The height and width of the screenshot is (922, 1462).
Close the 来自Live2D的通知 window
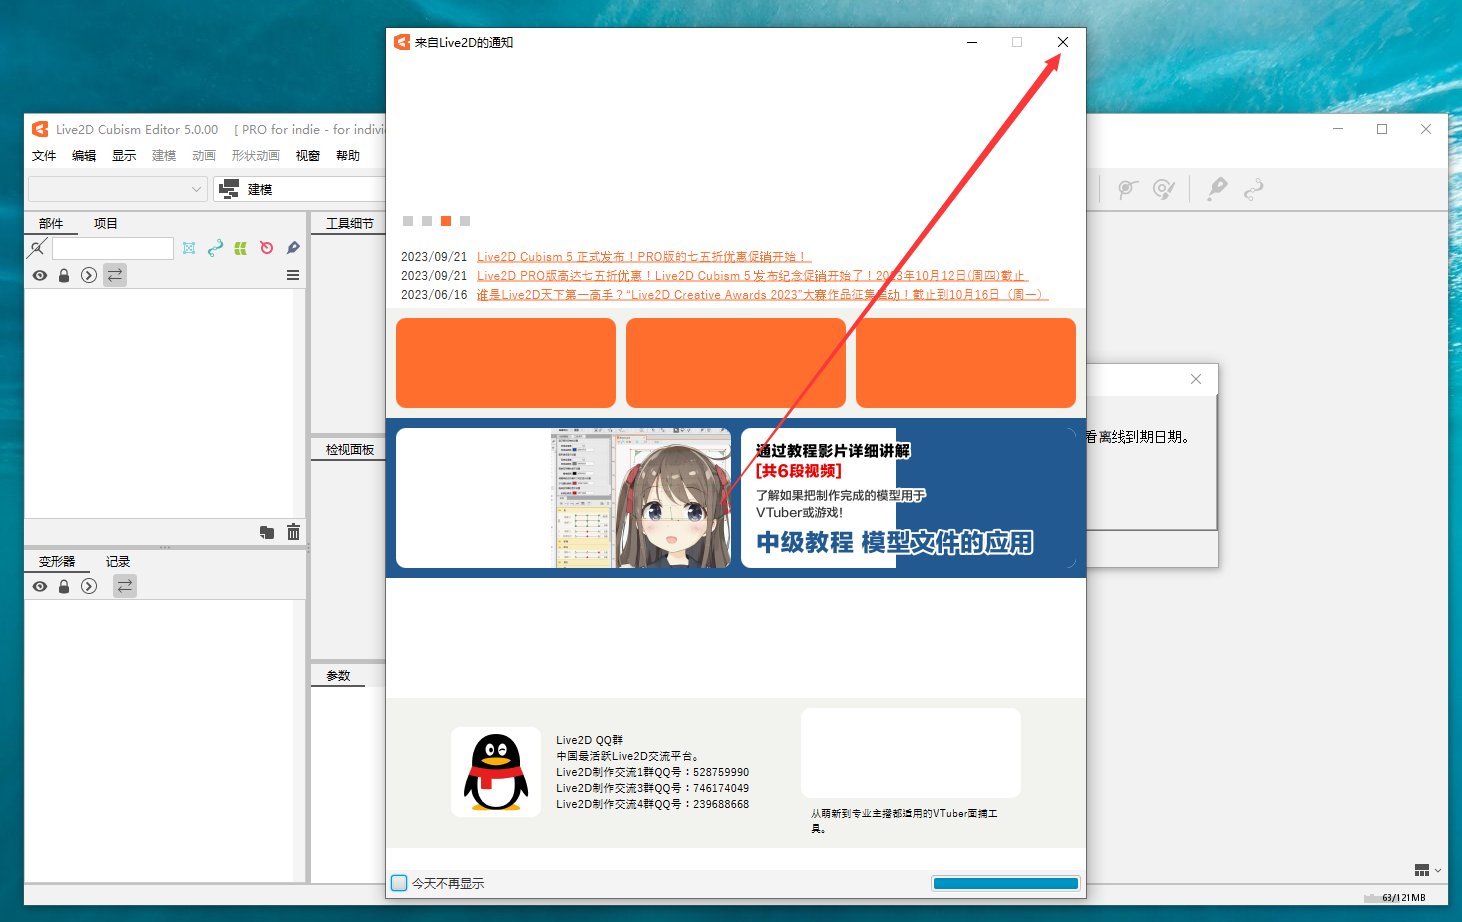point(1063,42)
